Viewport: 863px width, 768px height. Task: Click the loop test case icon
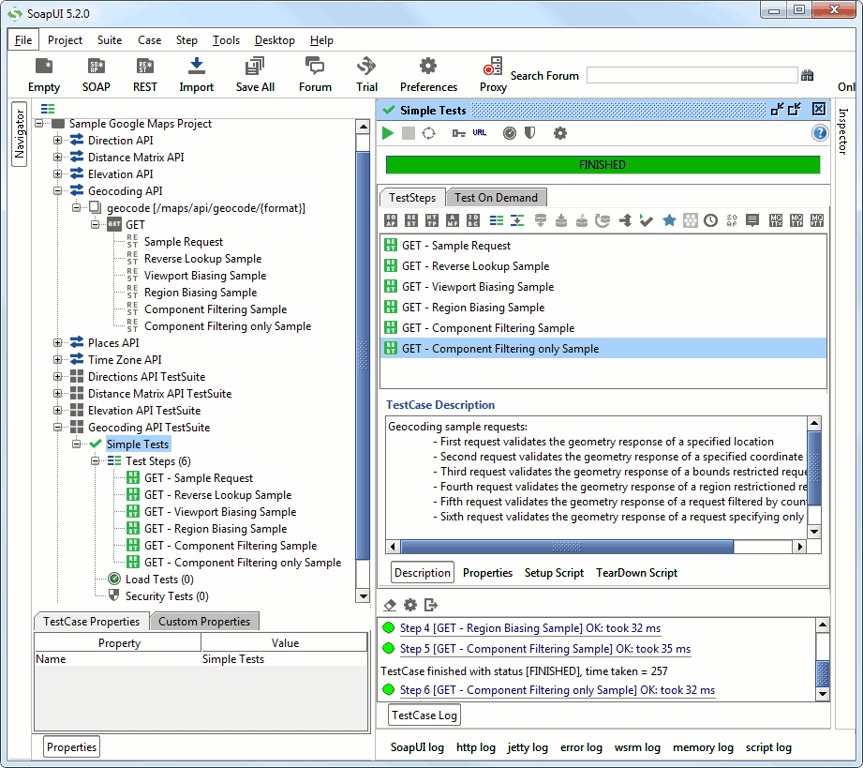click(x=429, y=133)
